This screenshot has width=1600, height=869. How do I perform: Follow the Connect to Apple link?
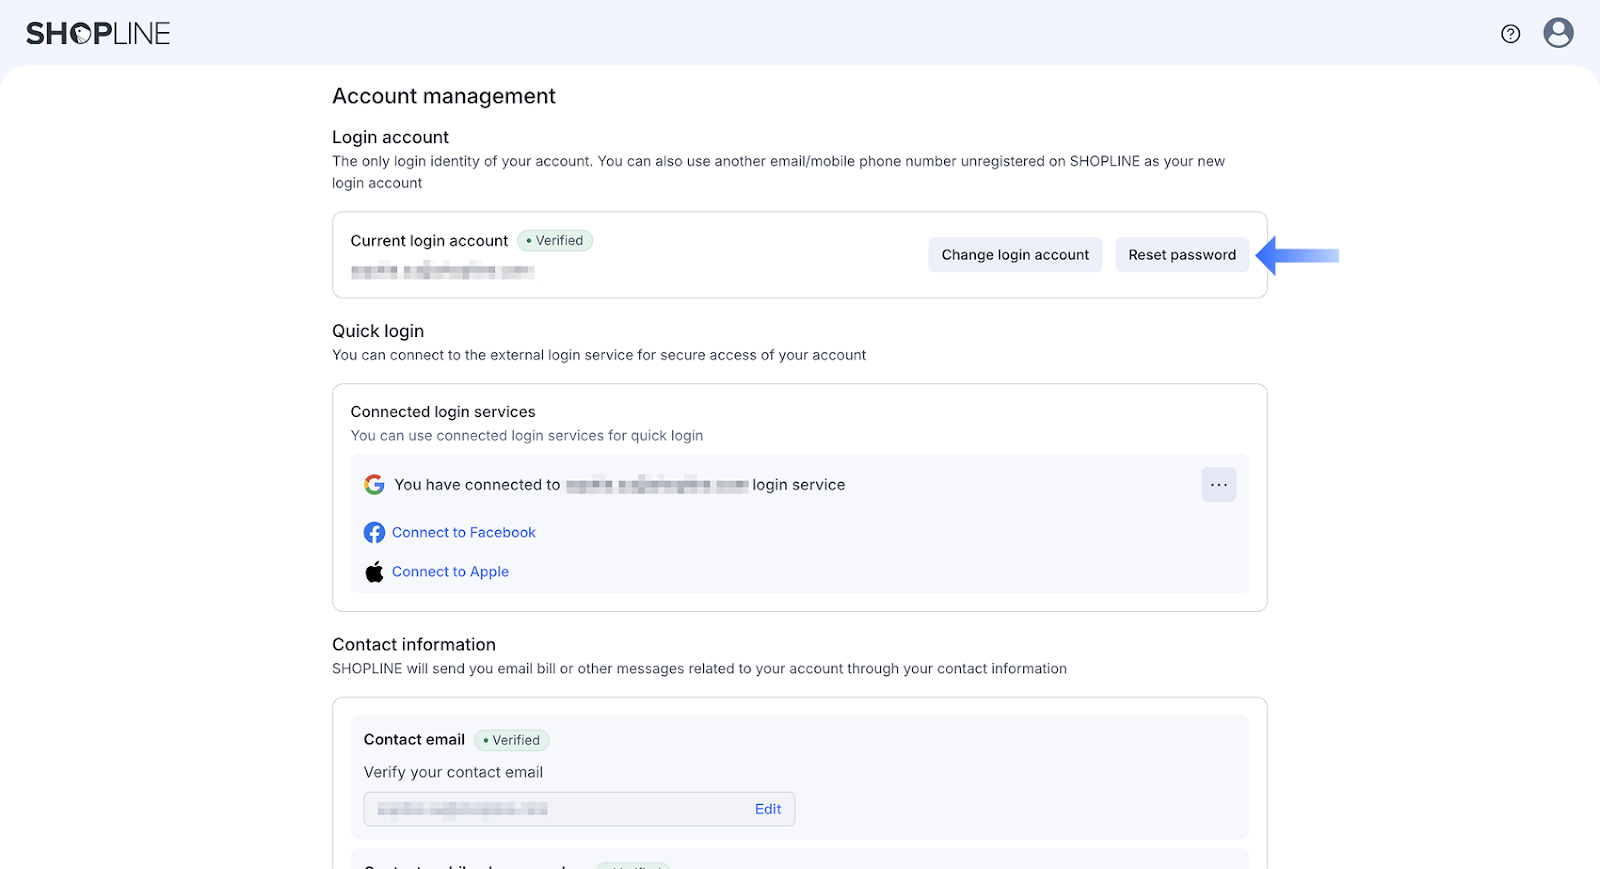click(450, 572)
